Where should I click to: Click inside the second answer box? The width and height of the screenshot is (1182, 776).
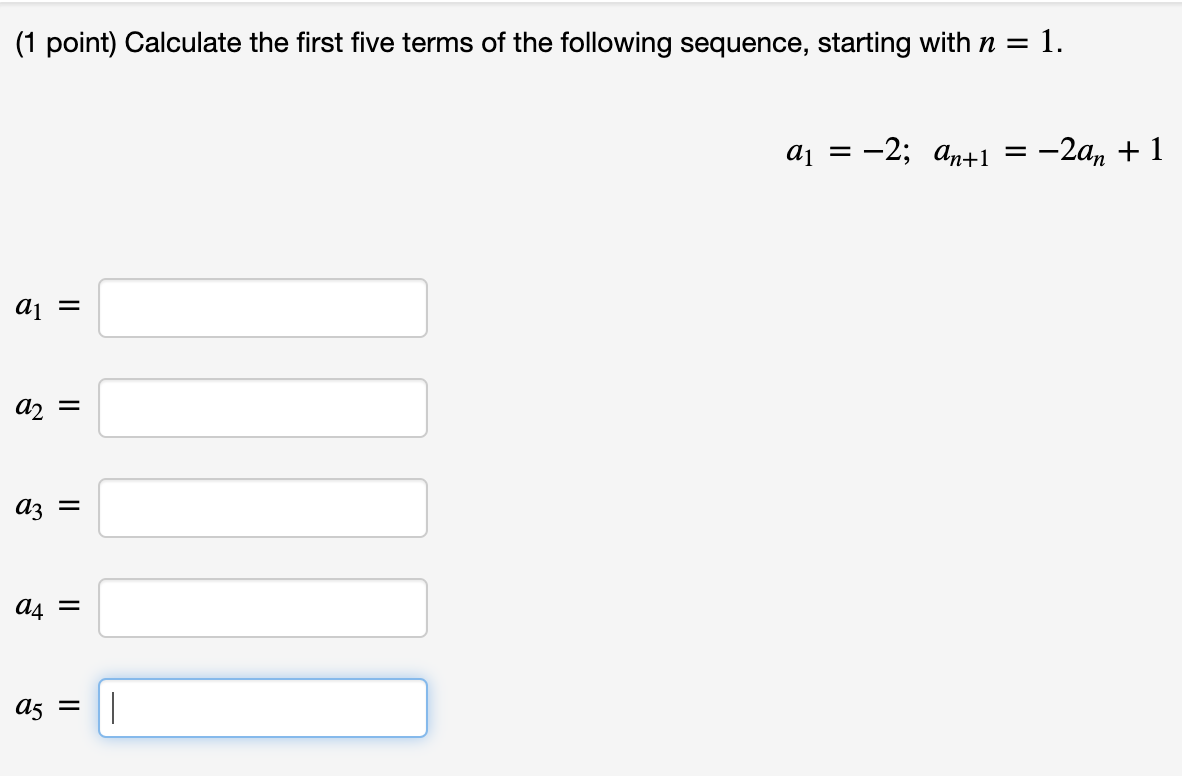(262, 407)
